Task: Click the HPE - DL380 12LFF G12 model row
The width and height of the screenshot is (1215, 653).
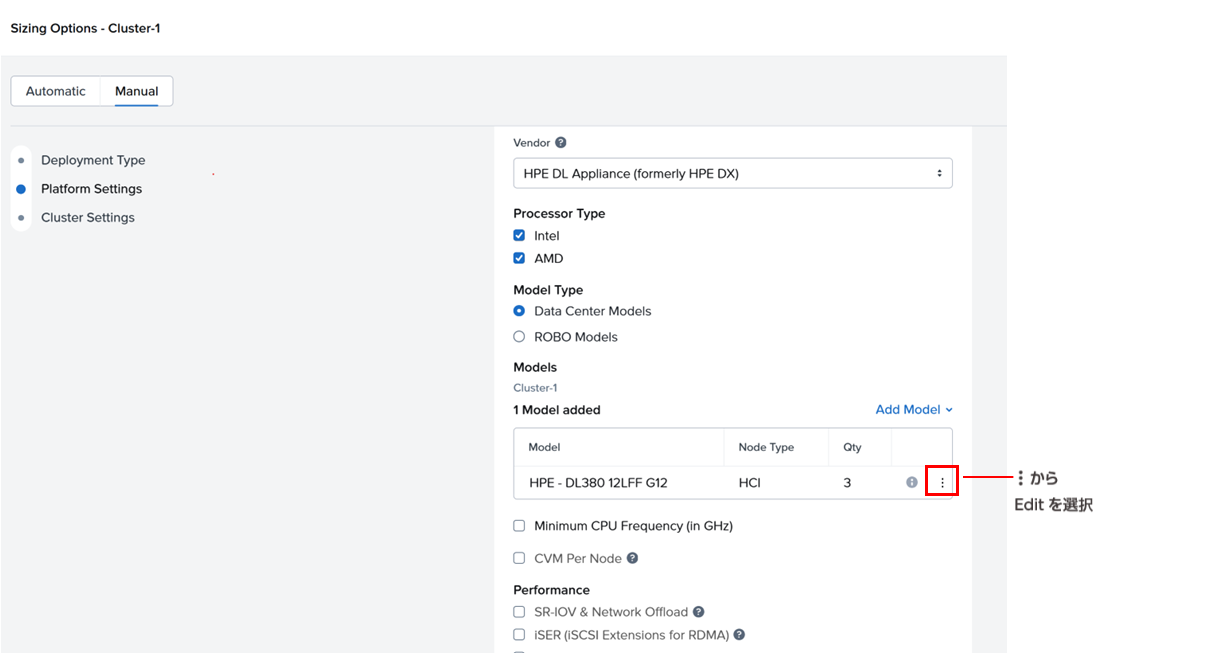Action: [598, 483]
